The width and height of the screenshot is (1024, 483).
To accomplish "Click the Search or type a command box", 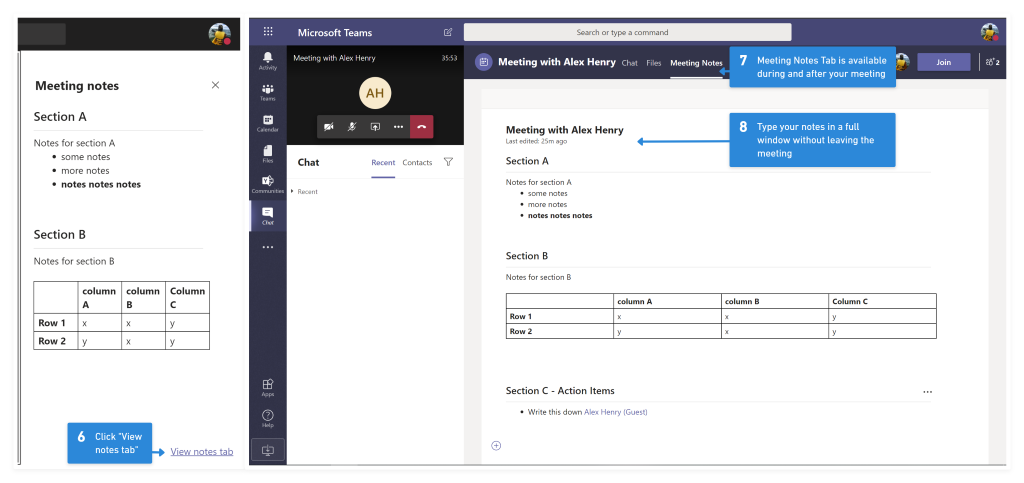I will pyautogui.click(x=628, y=32).
